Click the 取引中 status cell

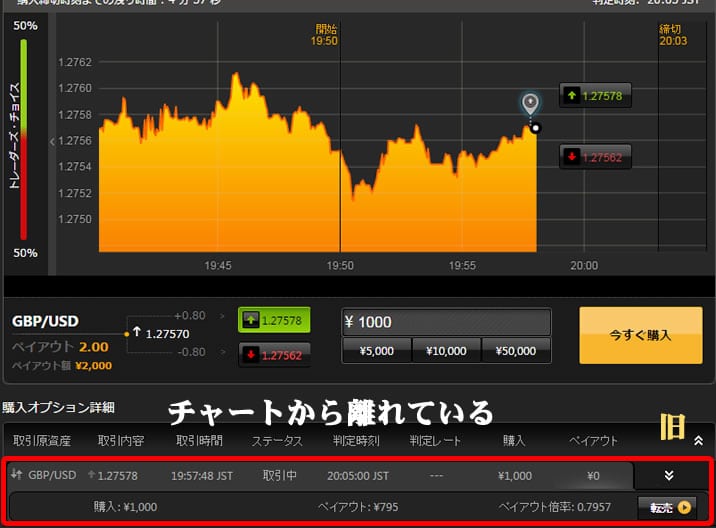279,475
